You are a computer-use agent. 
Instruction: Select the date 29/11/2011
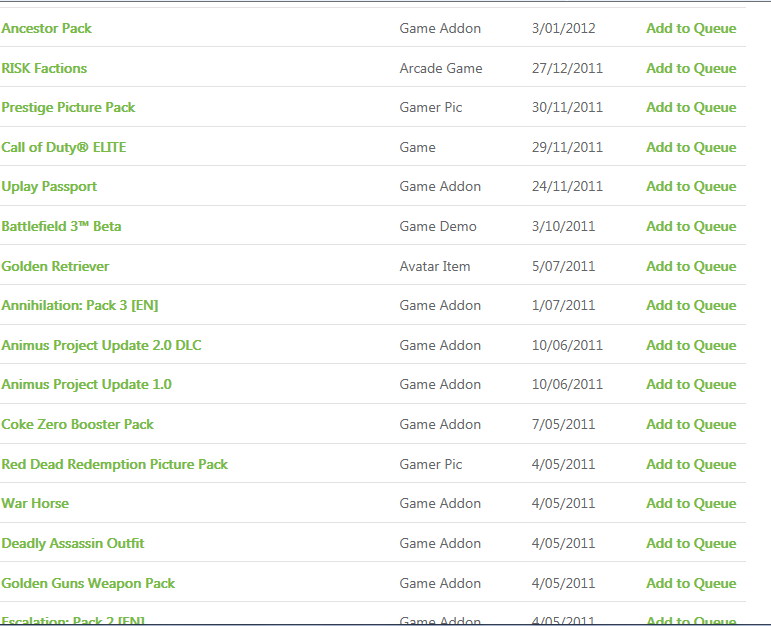[567, 148]
